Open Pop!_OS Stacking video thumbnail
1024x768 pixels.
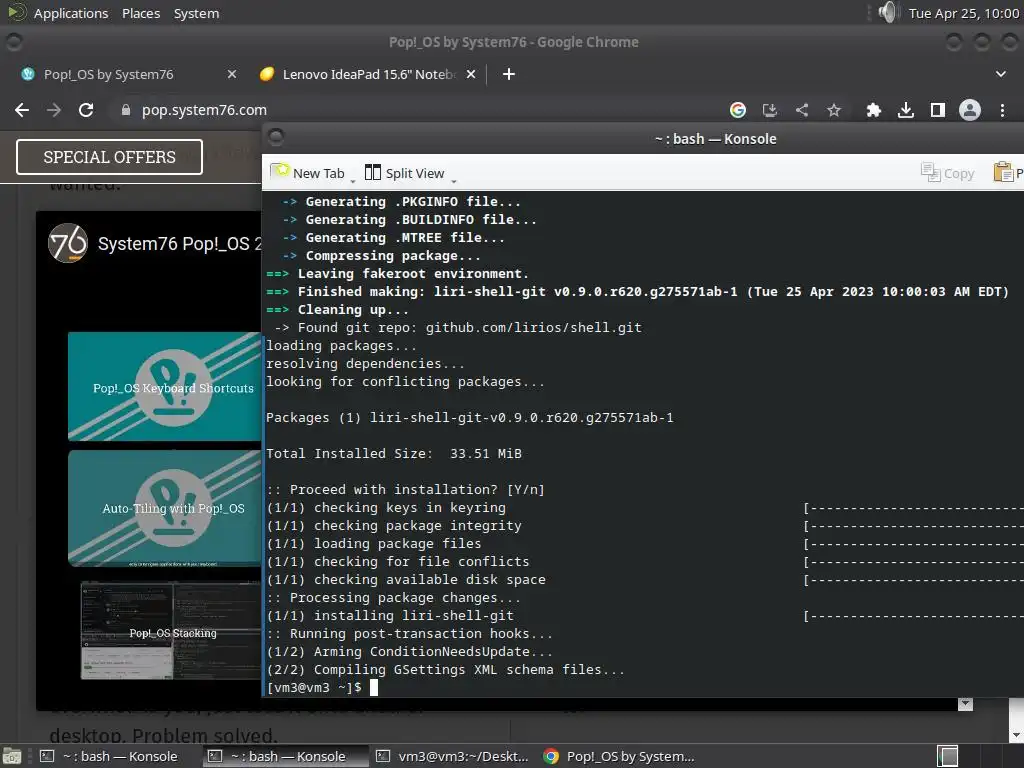[x=171, y=631]
